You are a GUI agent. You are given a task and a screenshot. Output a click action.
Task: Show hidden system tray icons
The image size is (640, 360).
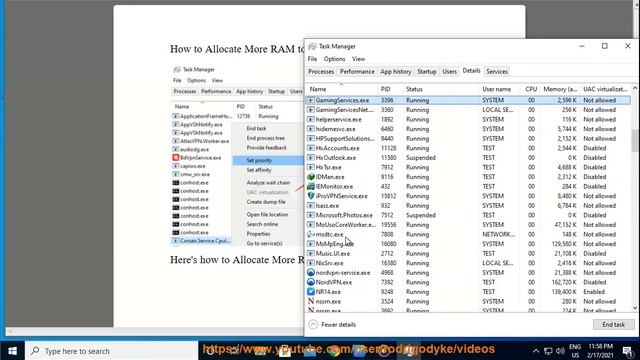(536, 351)
